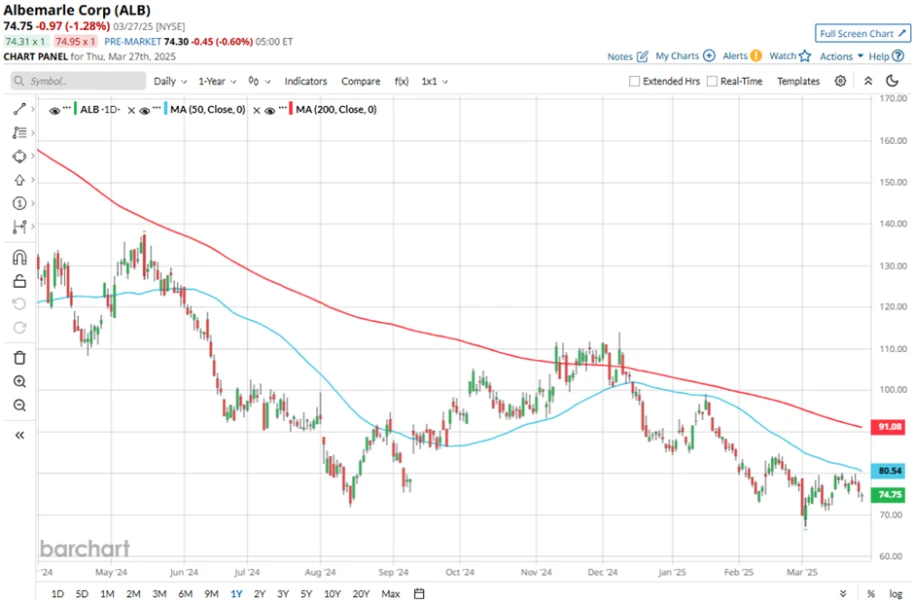Open the Fibonacci/lines tool group
The image size is (914, 600).
19,133
